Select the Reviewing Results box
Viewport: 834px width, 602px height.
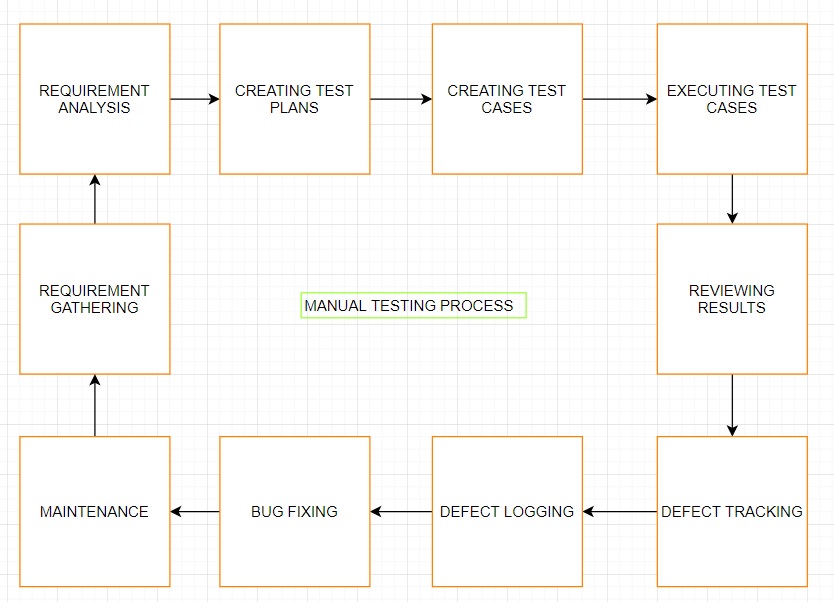click(732, 299)
